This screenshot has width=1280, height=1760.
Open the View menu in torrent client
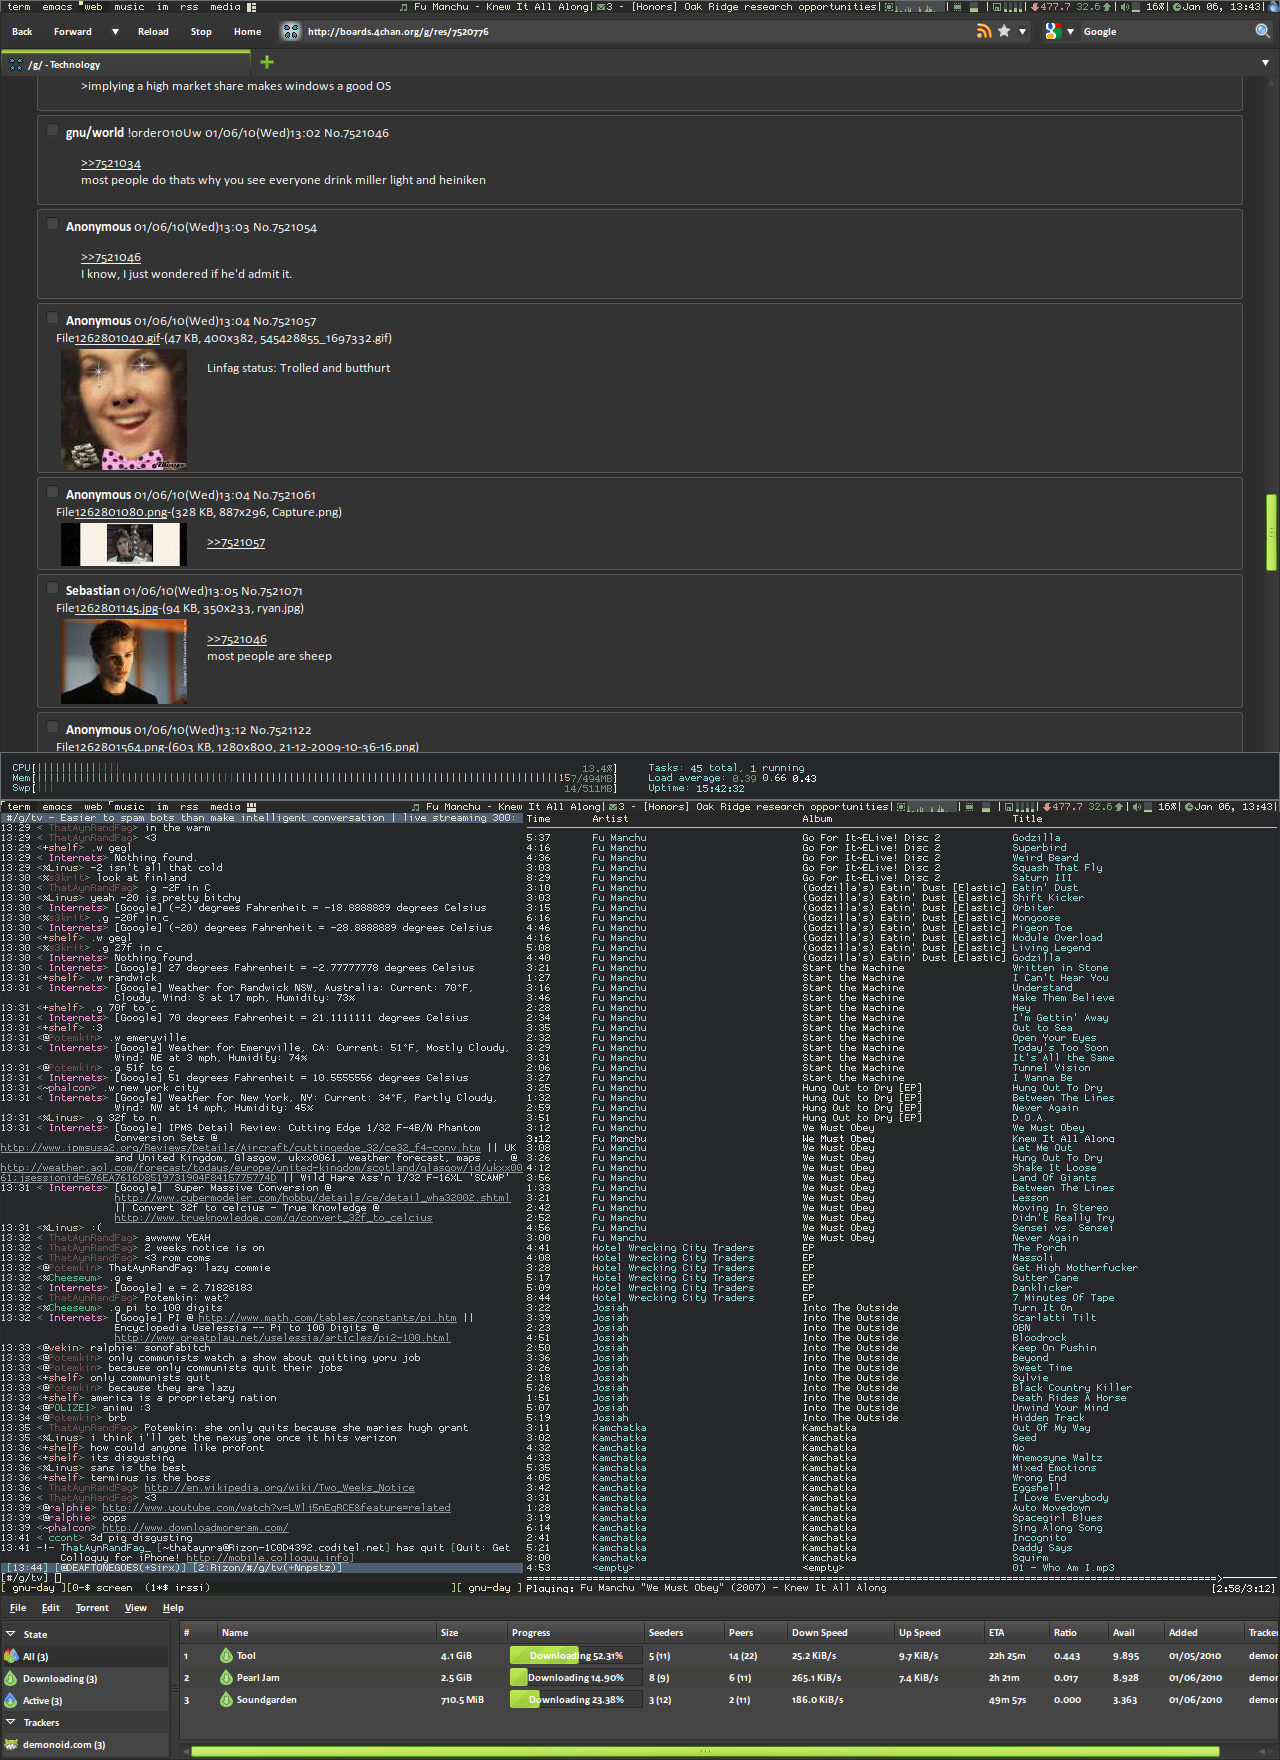click(x=136, y=1608)
